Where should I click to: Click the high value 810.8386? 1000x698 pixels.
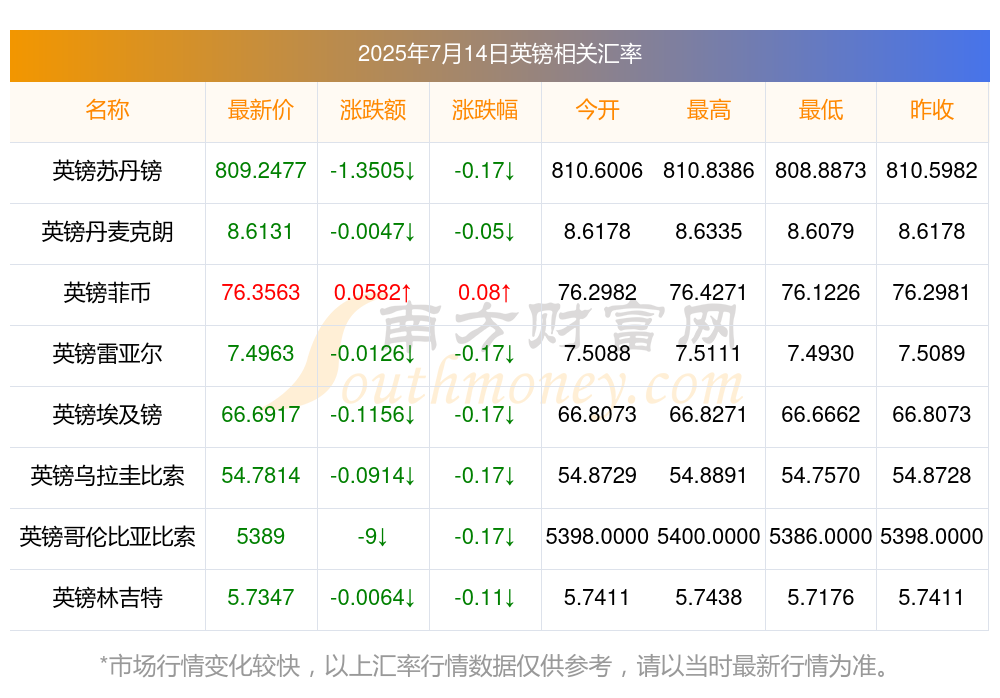[709, 170]
